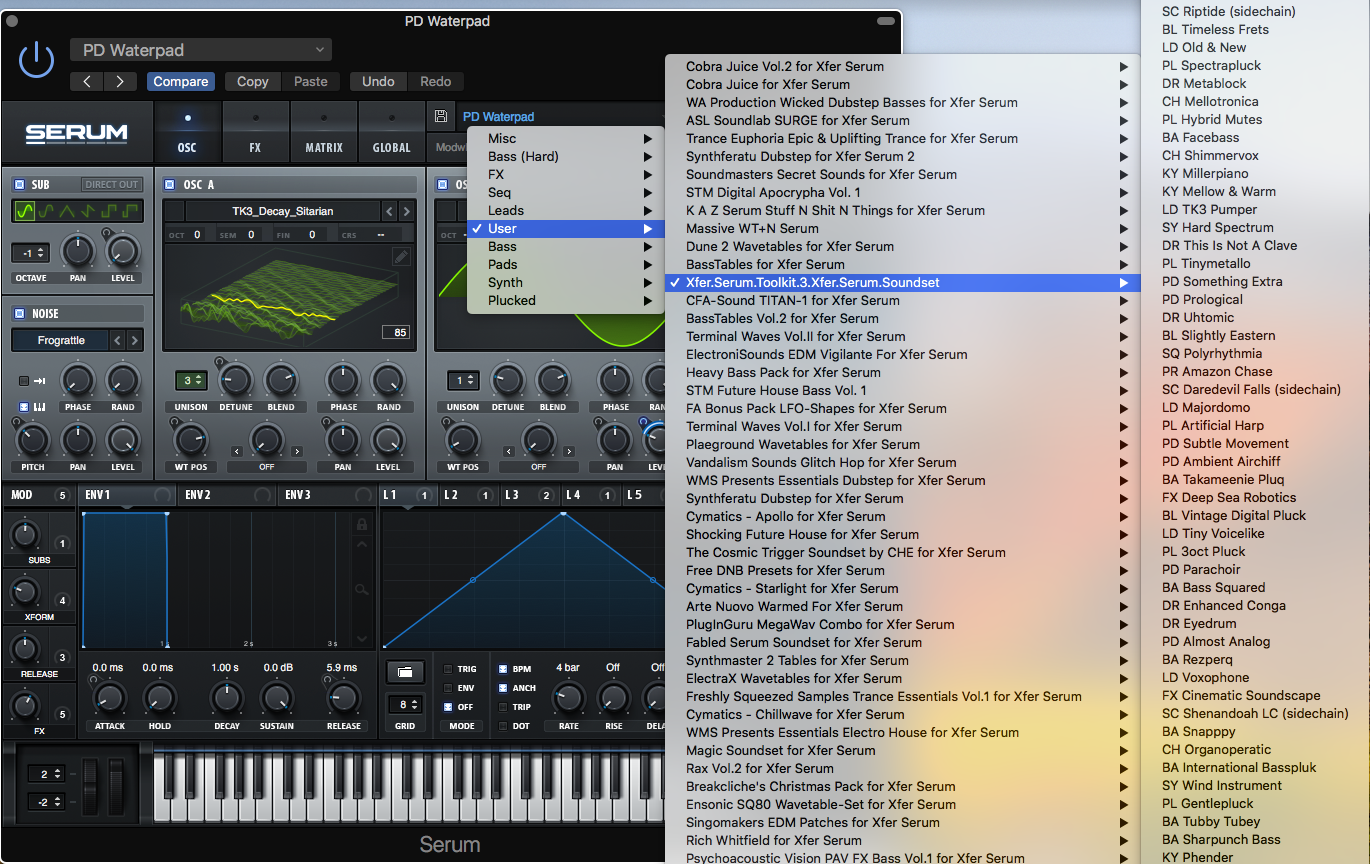Click the LFO RATE knob
This screenshot has width=1370, height=864.
click(x=569, y=699)
